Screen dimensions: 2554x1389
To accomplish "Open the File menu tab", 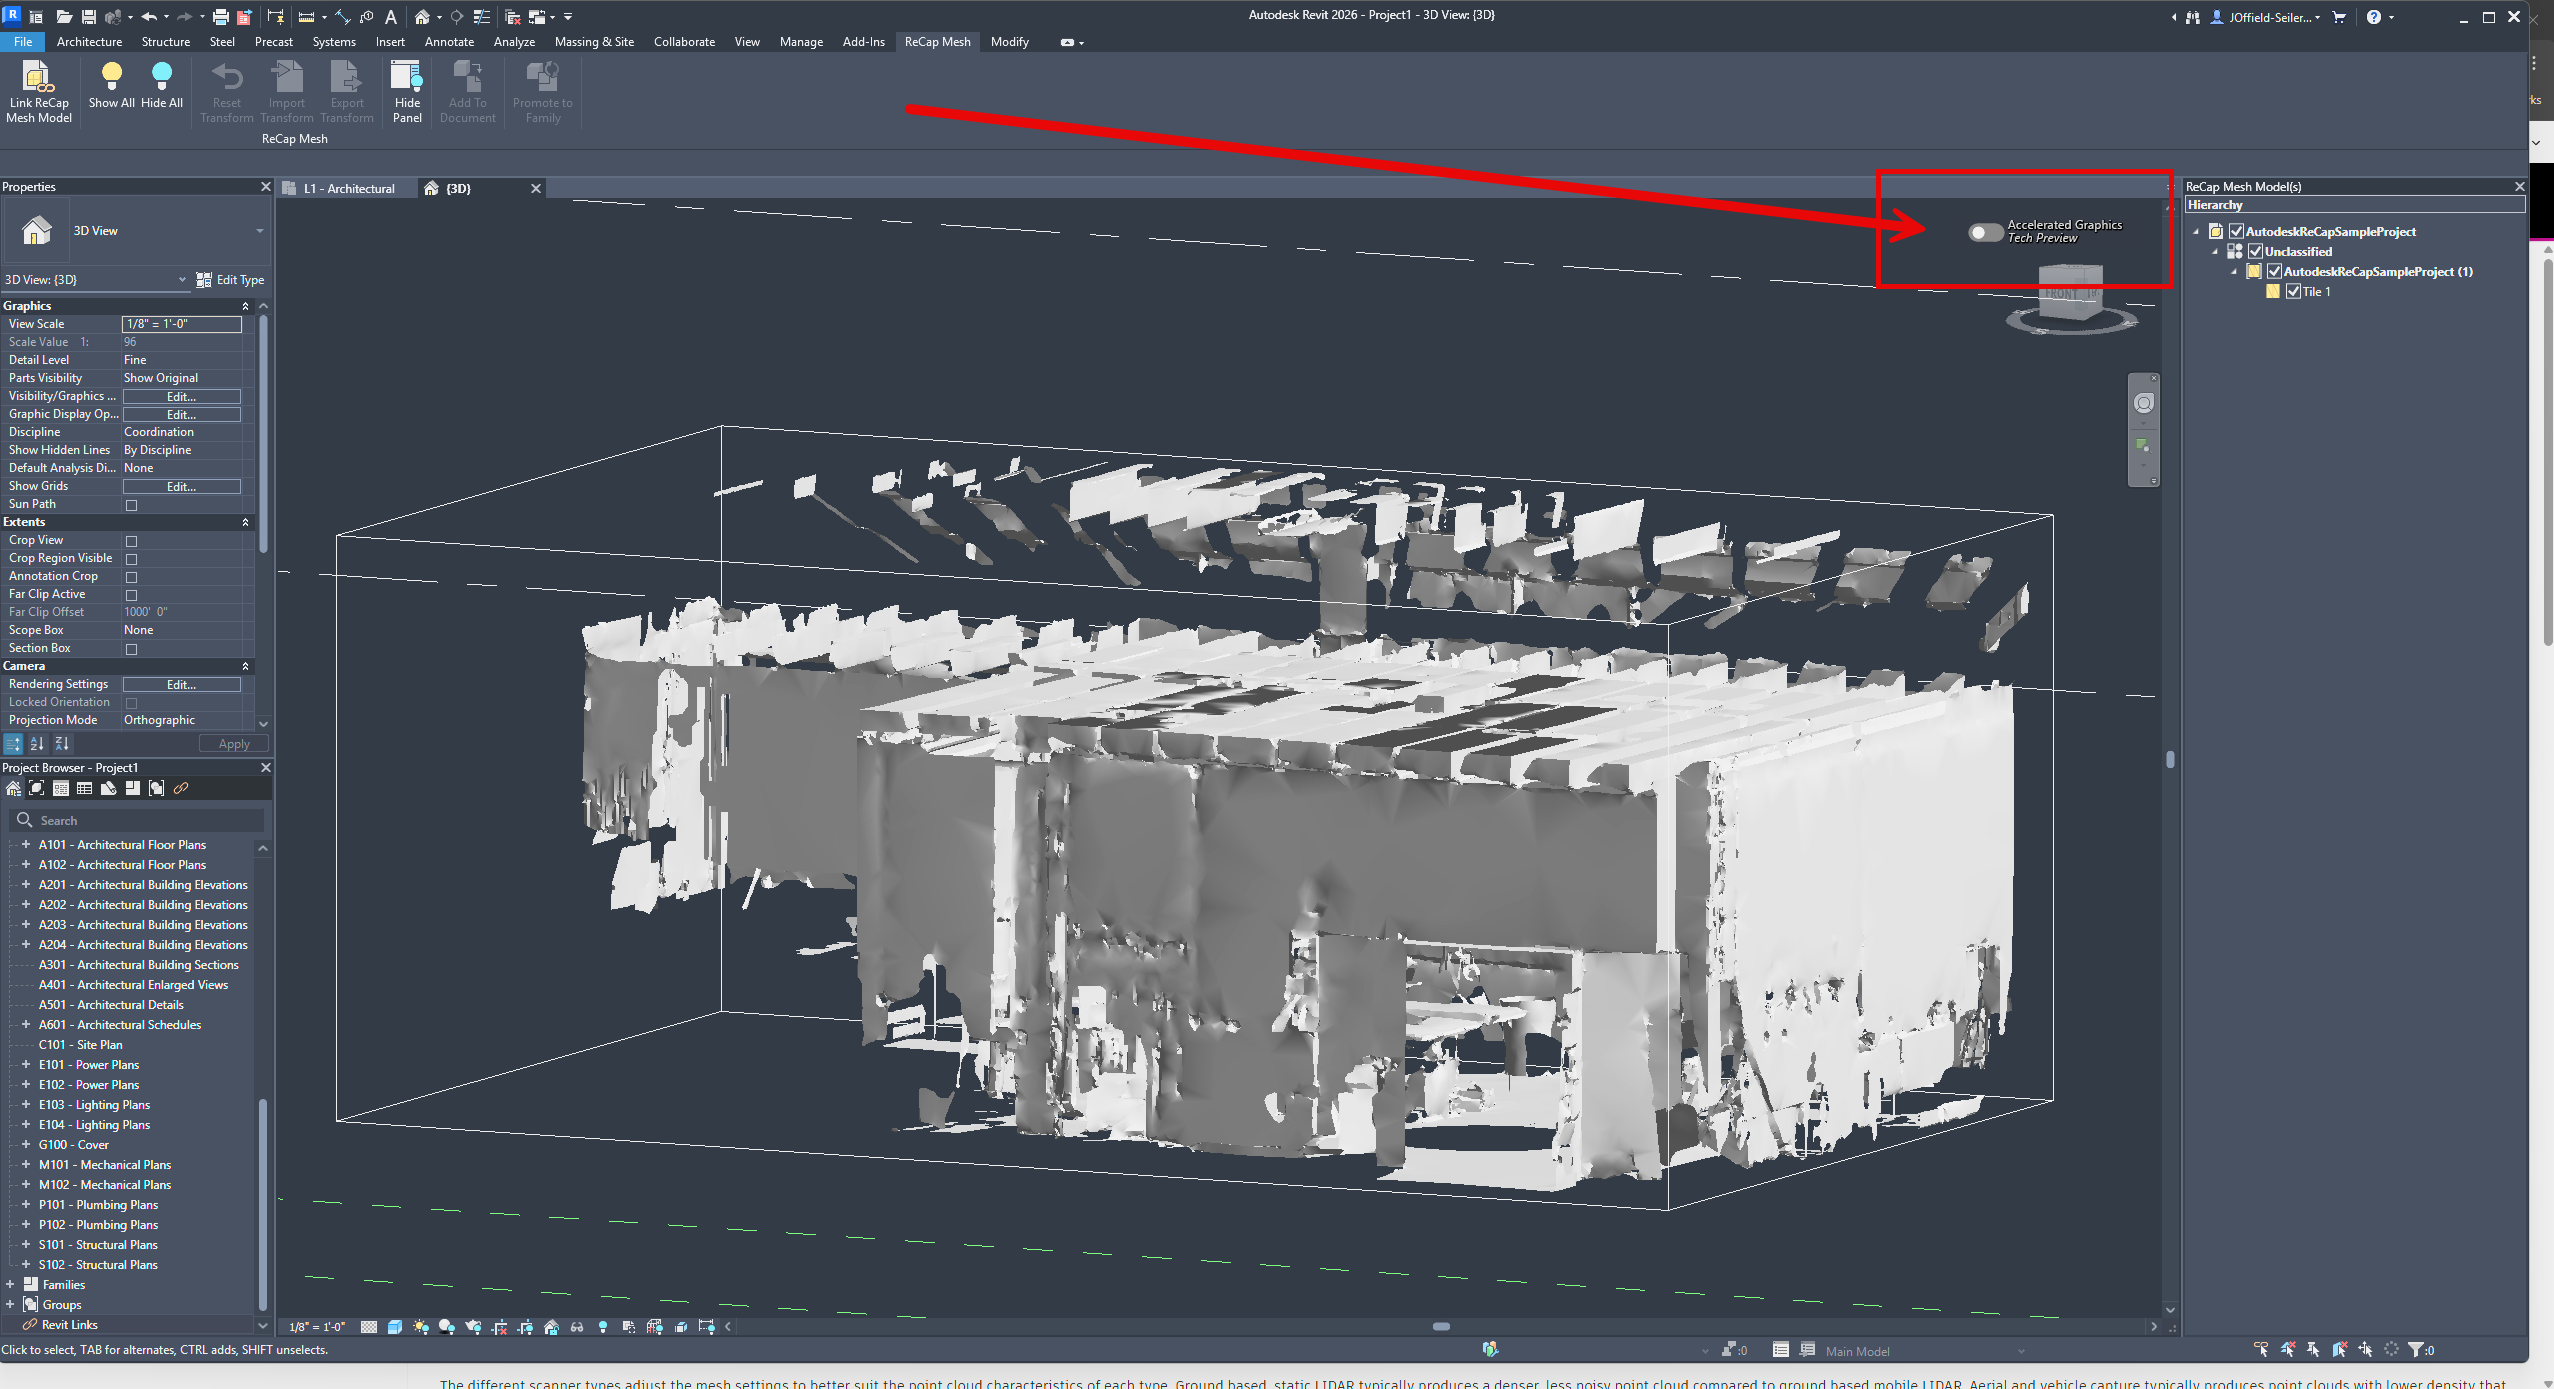I will (x=23, y=42).
